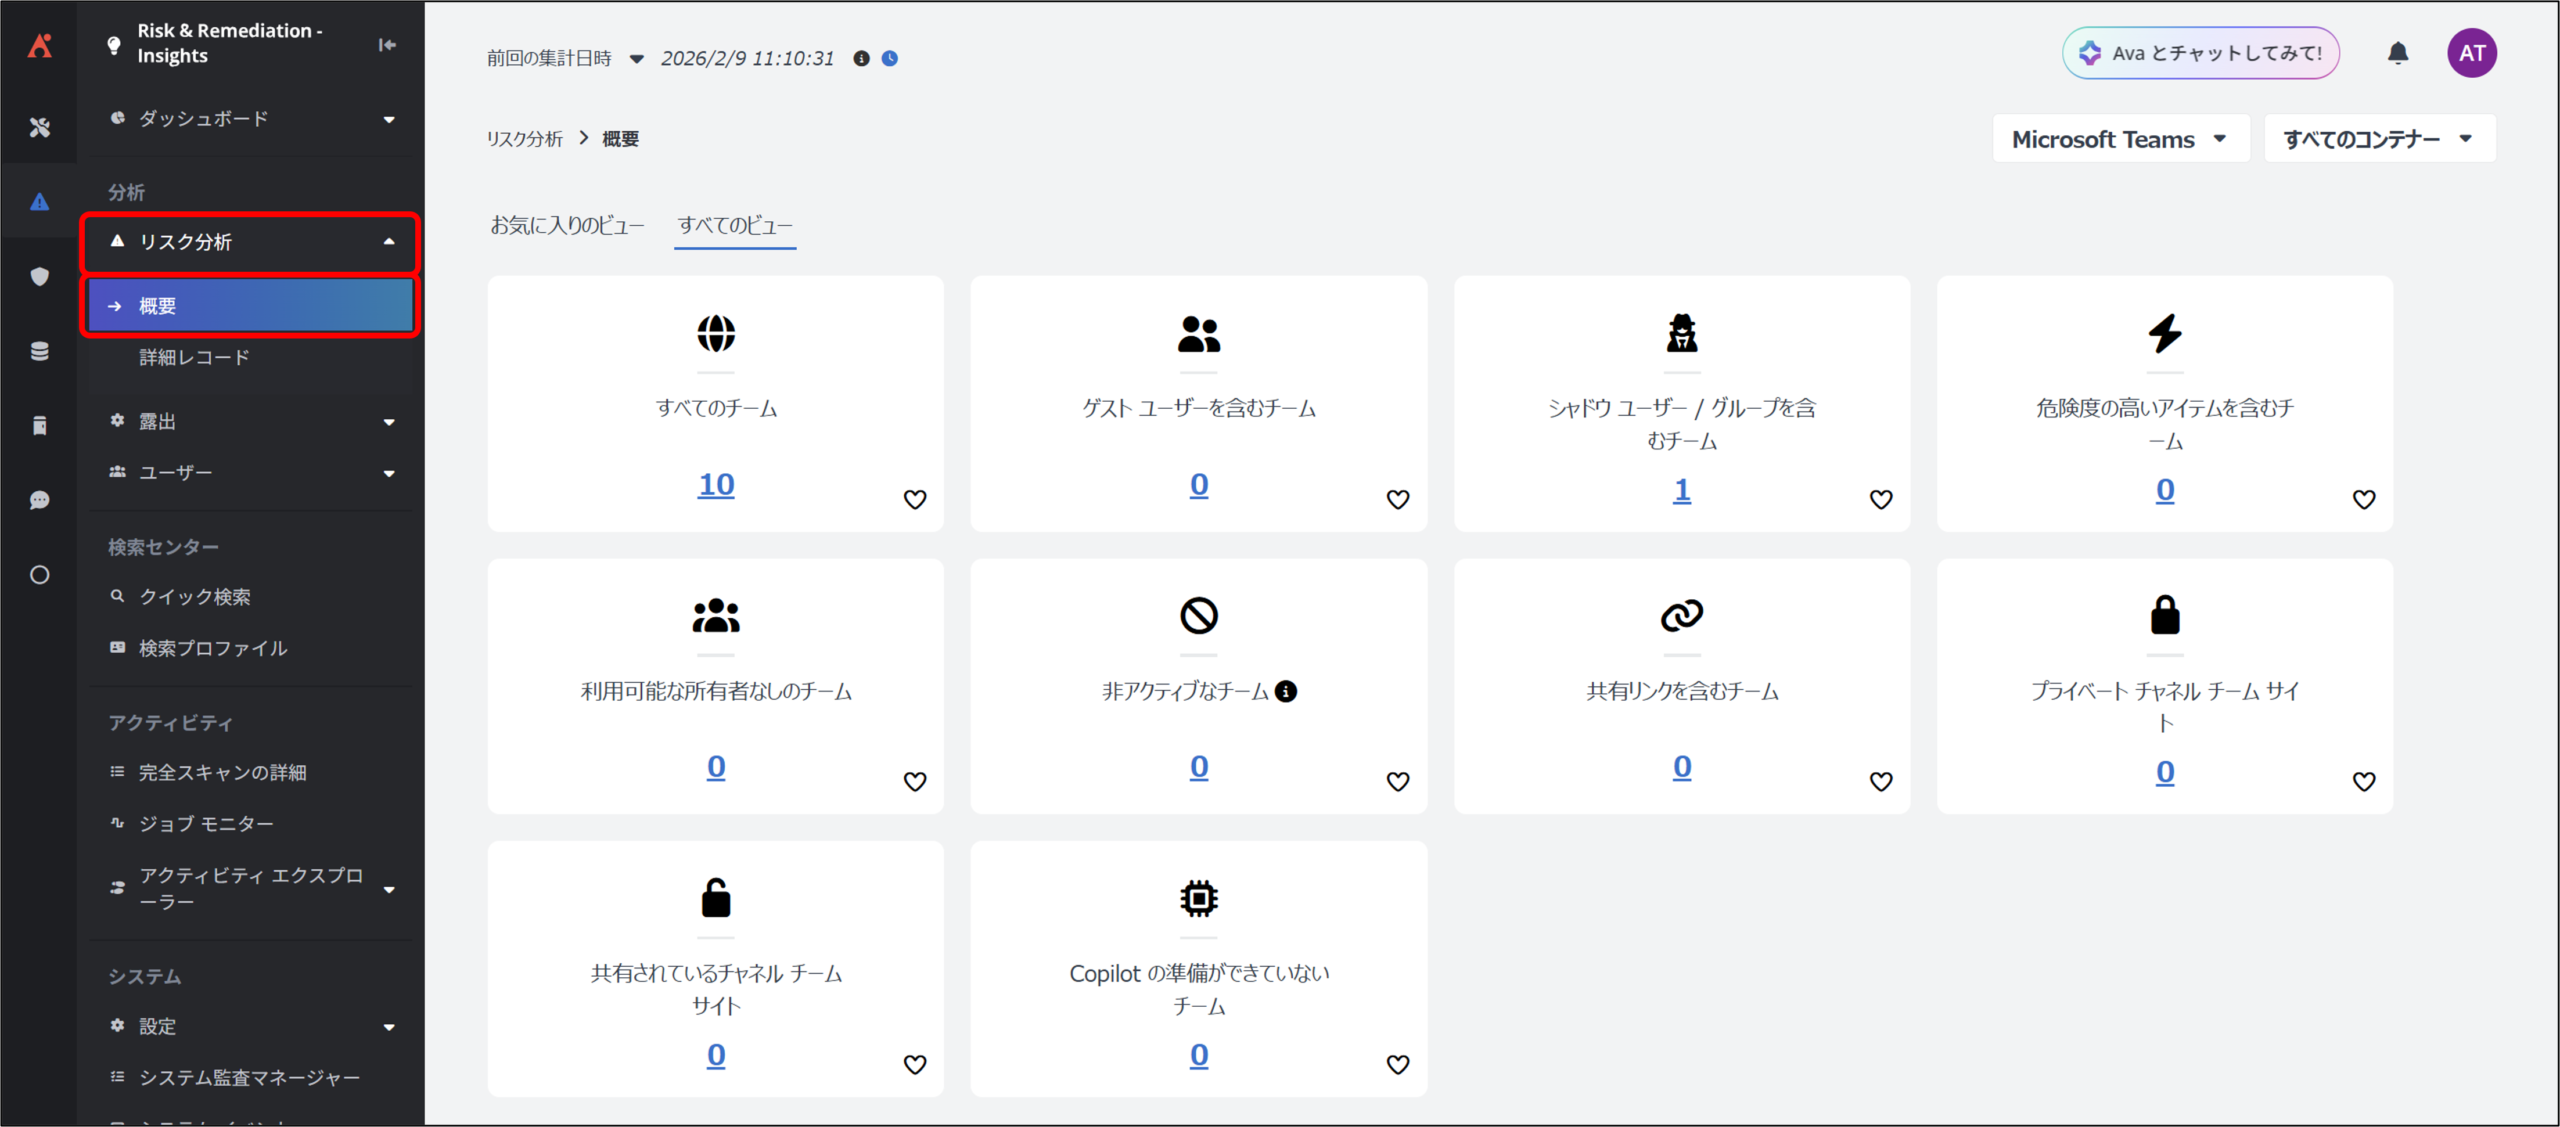Open 詳細レコード in the sidebar

tap(194, 357)
